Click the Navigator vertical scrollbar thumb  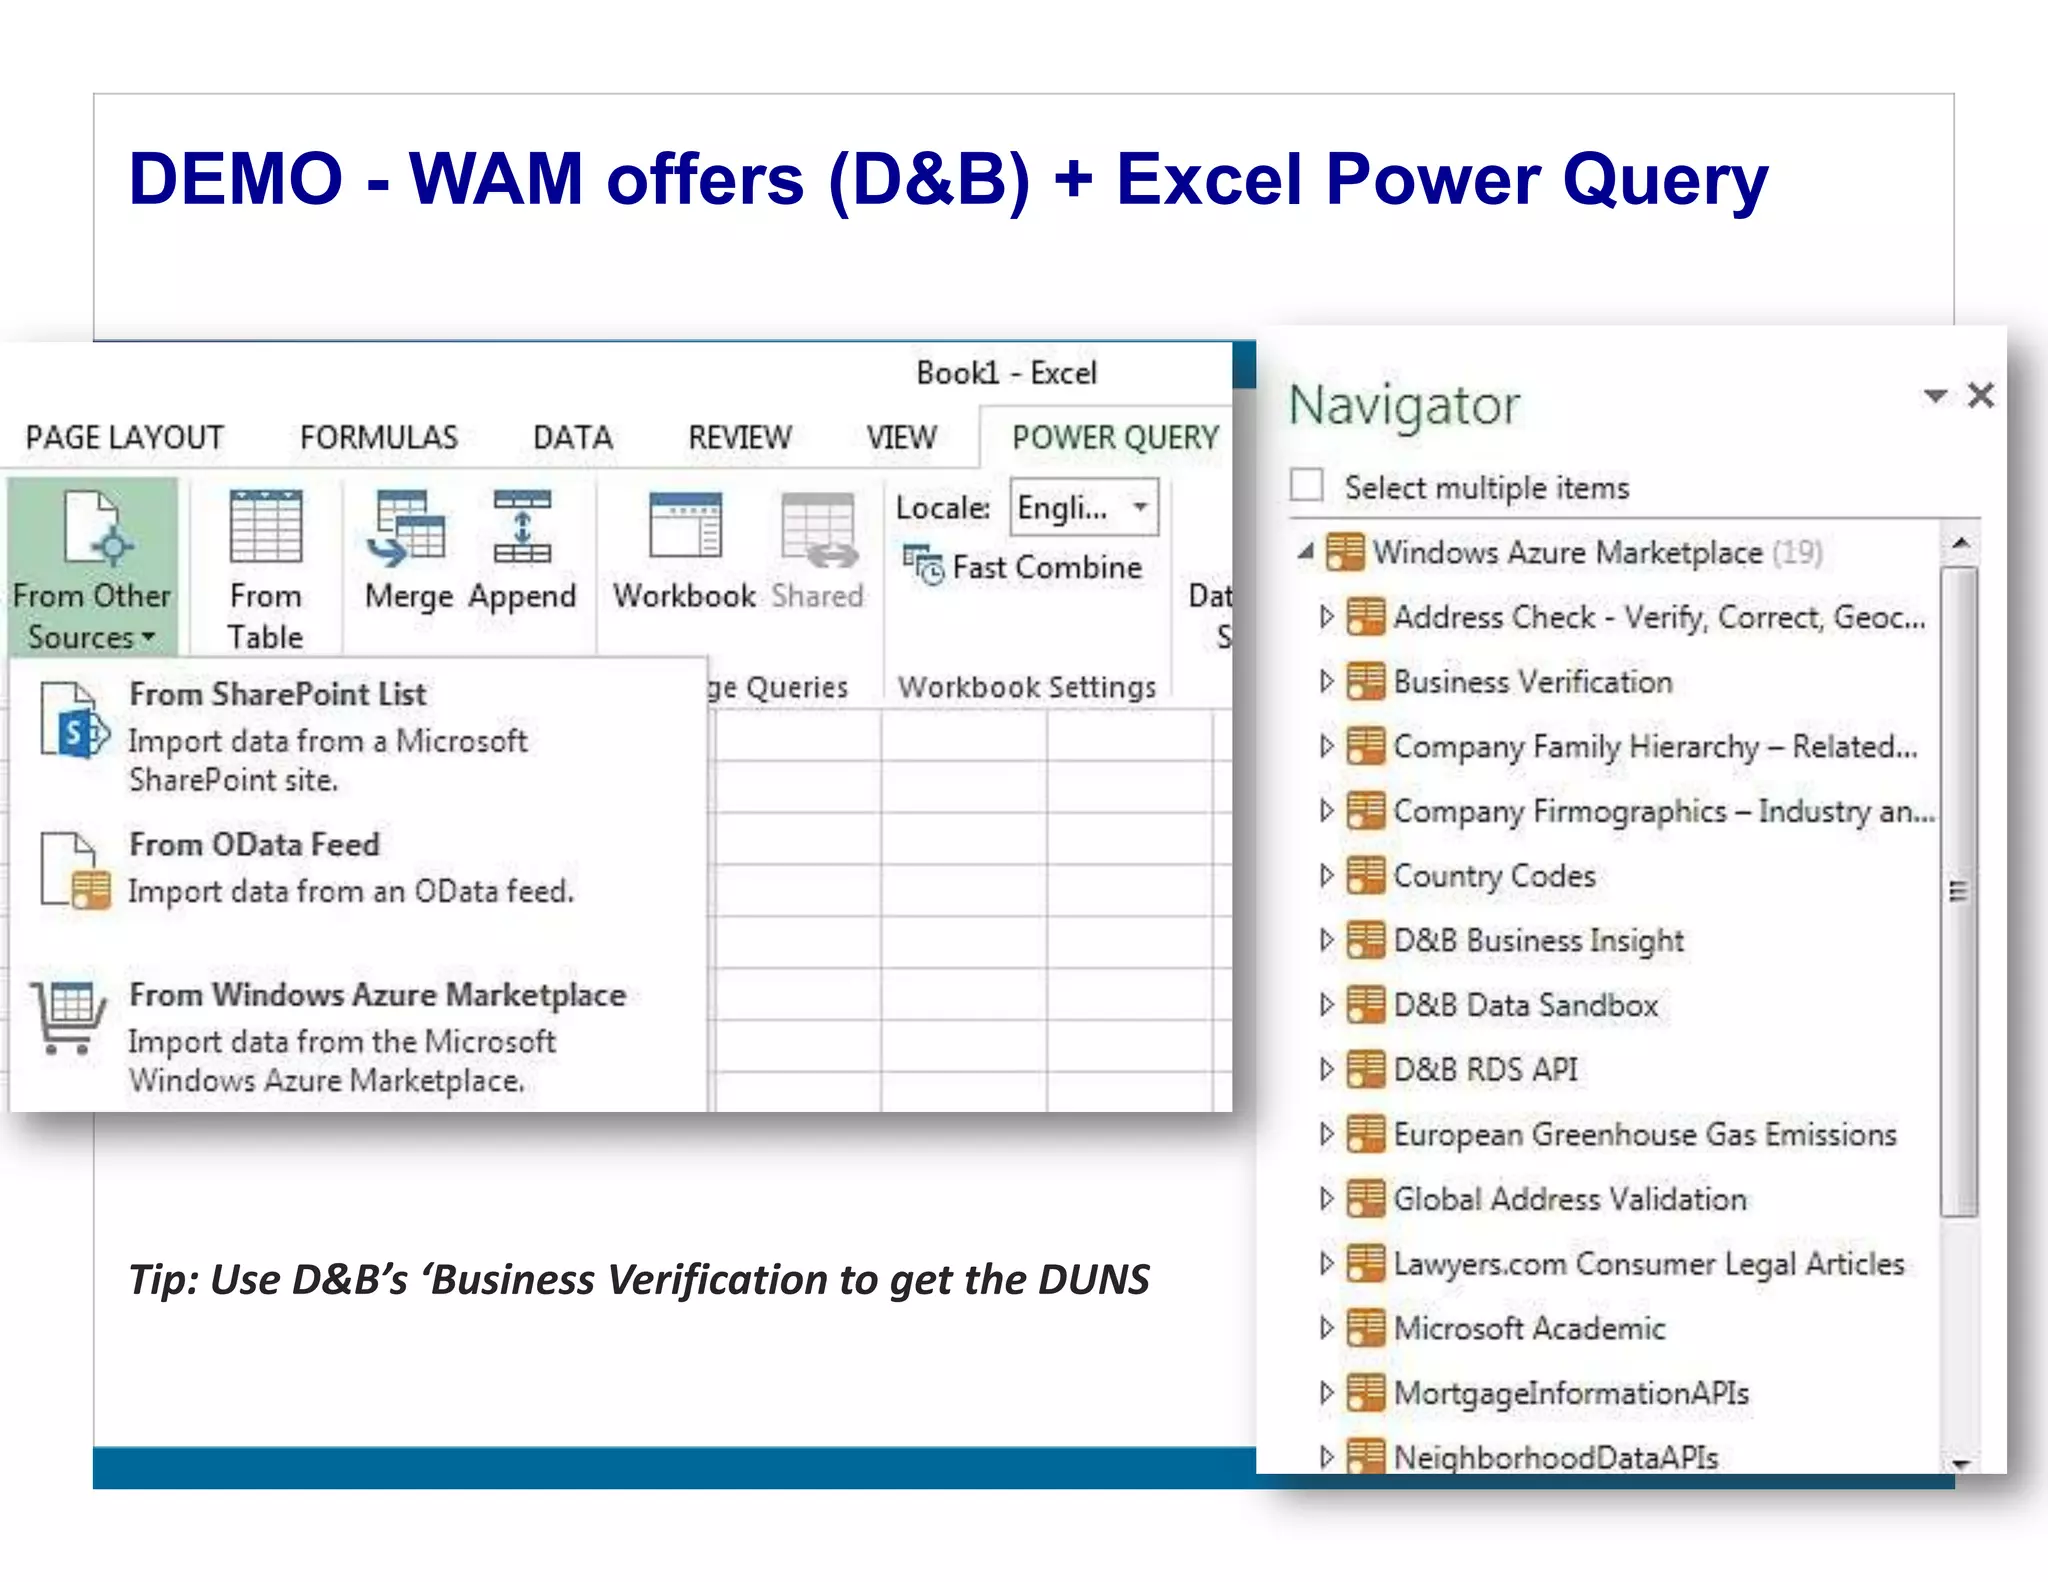[x=1959, y=892]
